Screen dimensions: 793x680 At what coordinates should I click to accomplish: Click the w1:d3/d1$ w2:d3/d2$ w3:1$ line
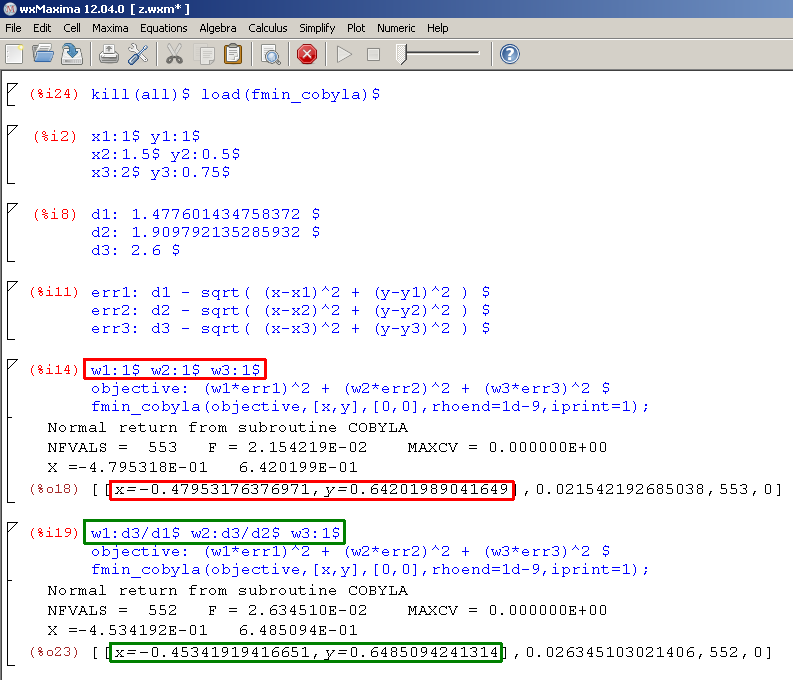coord(215,533)
